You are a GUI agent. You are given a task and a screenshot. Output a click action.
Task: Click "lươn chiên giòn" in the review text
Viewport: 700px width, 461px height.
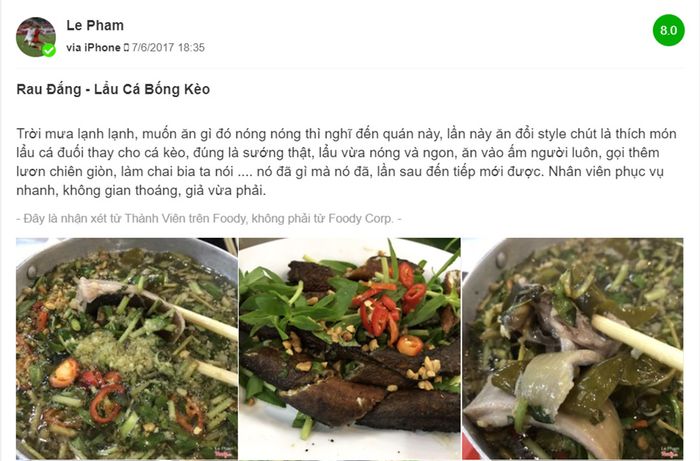click(x=67, y=171)
